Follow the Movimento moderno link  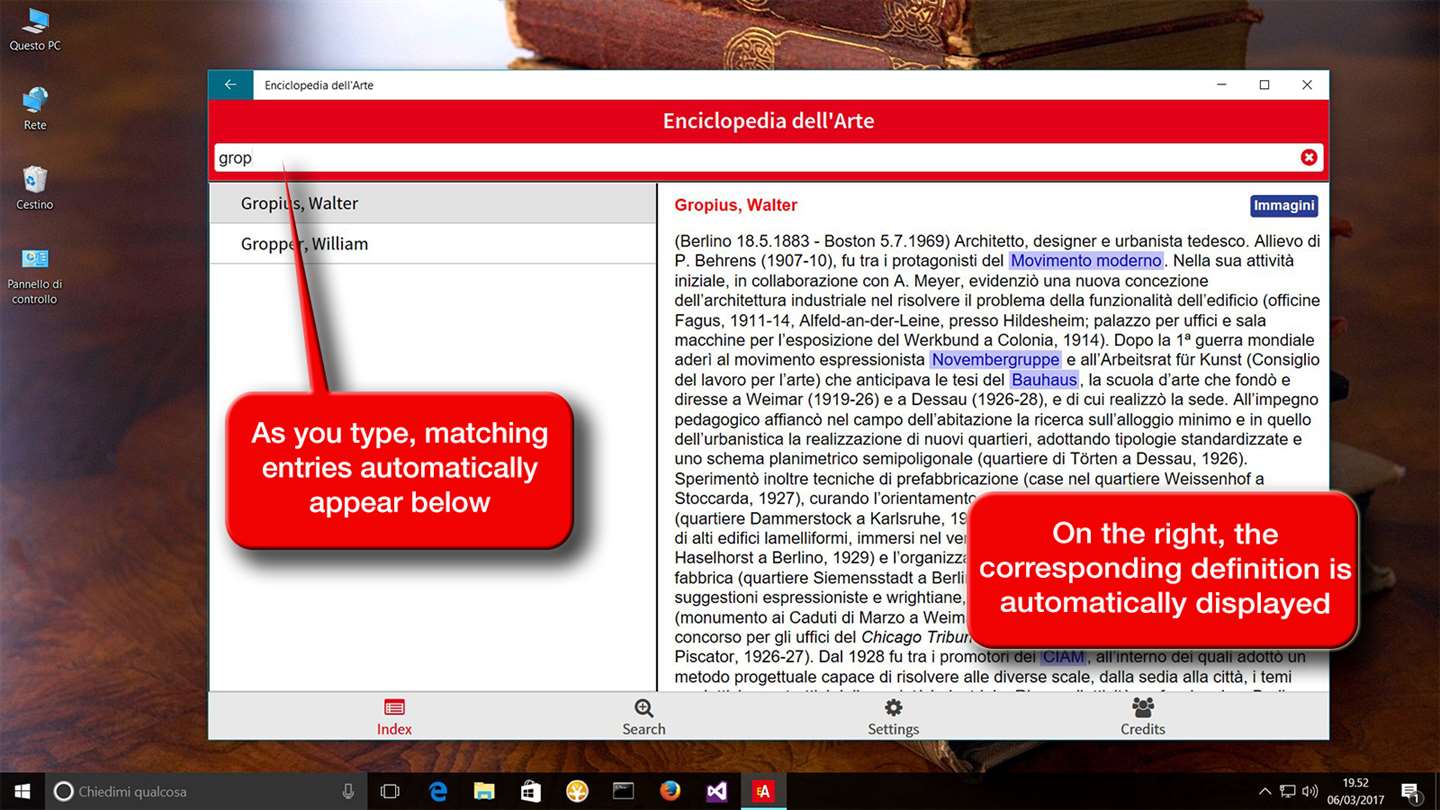1086,261
